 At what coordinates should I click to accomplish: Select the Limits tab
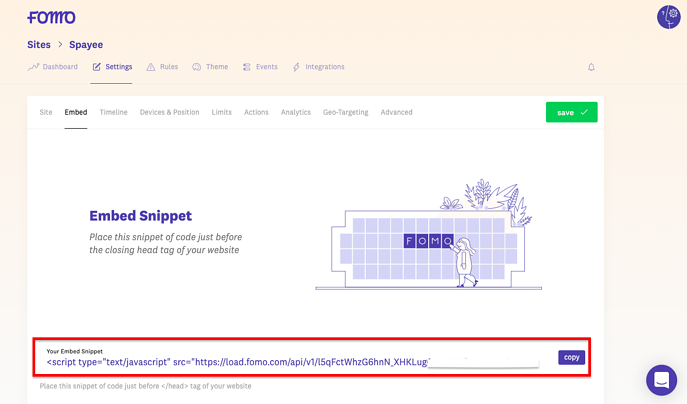221,112
